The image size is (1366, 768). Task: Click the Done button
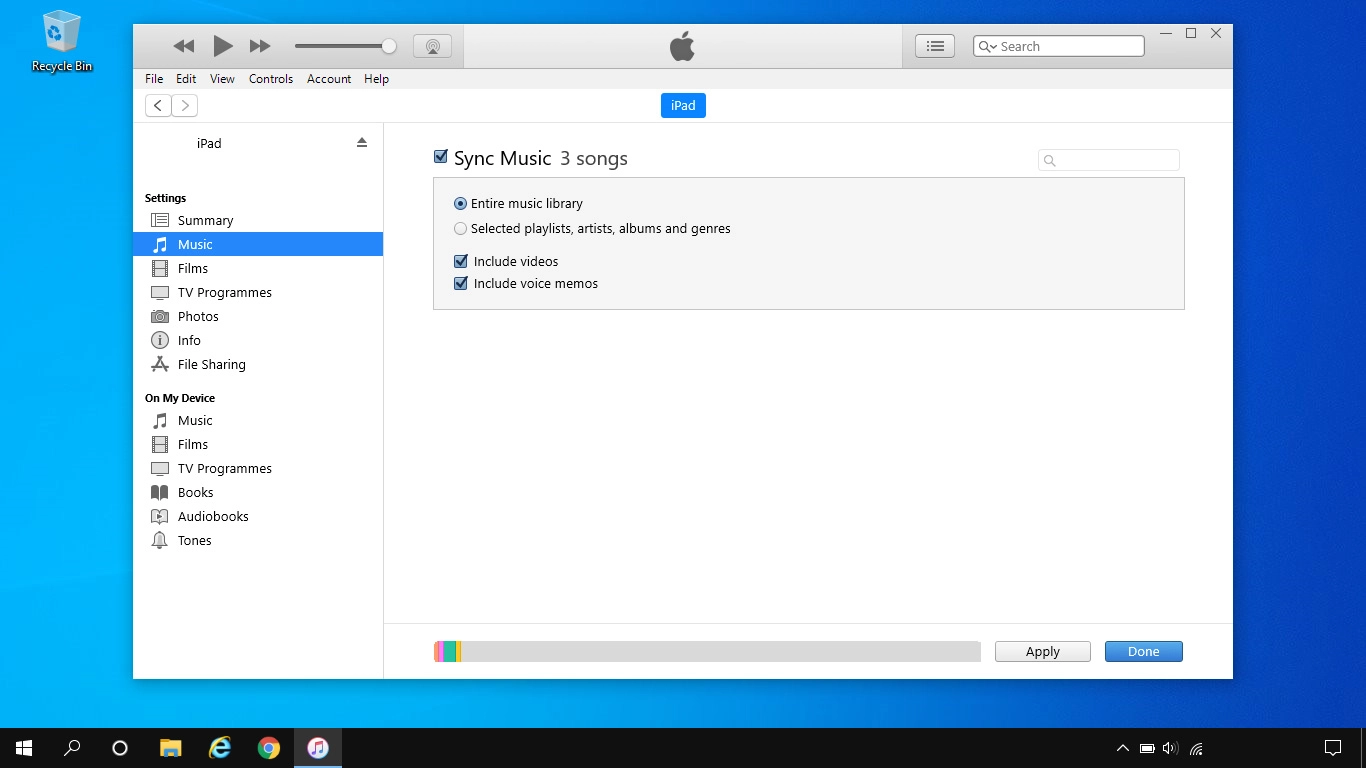(x=1143, y=651)
